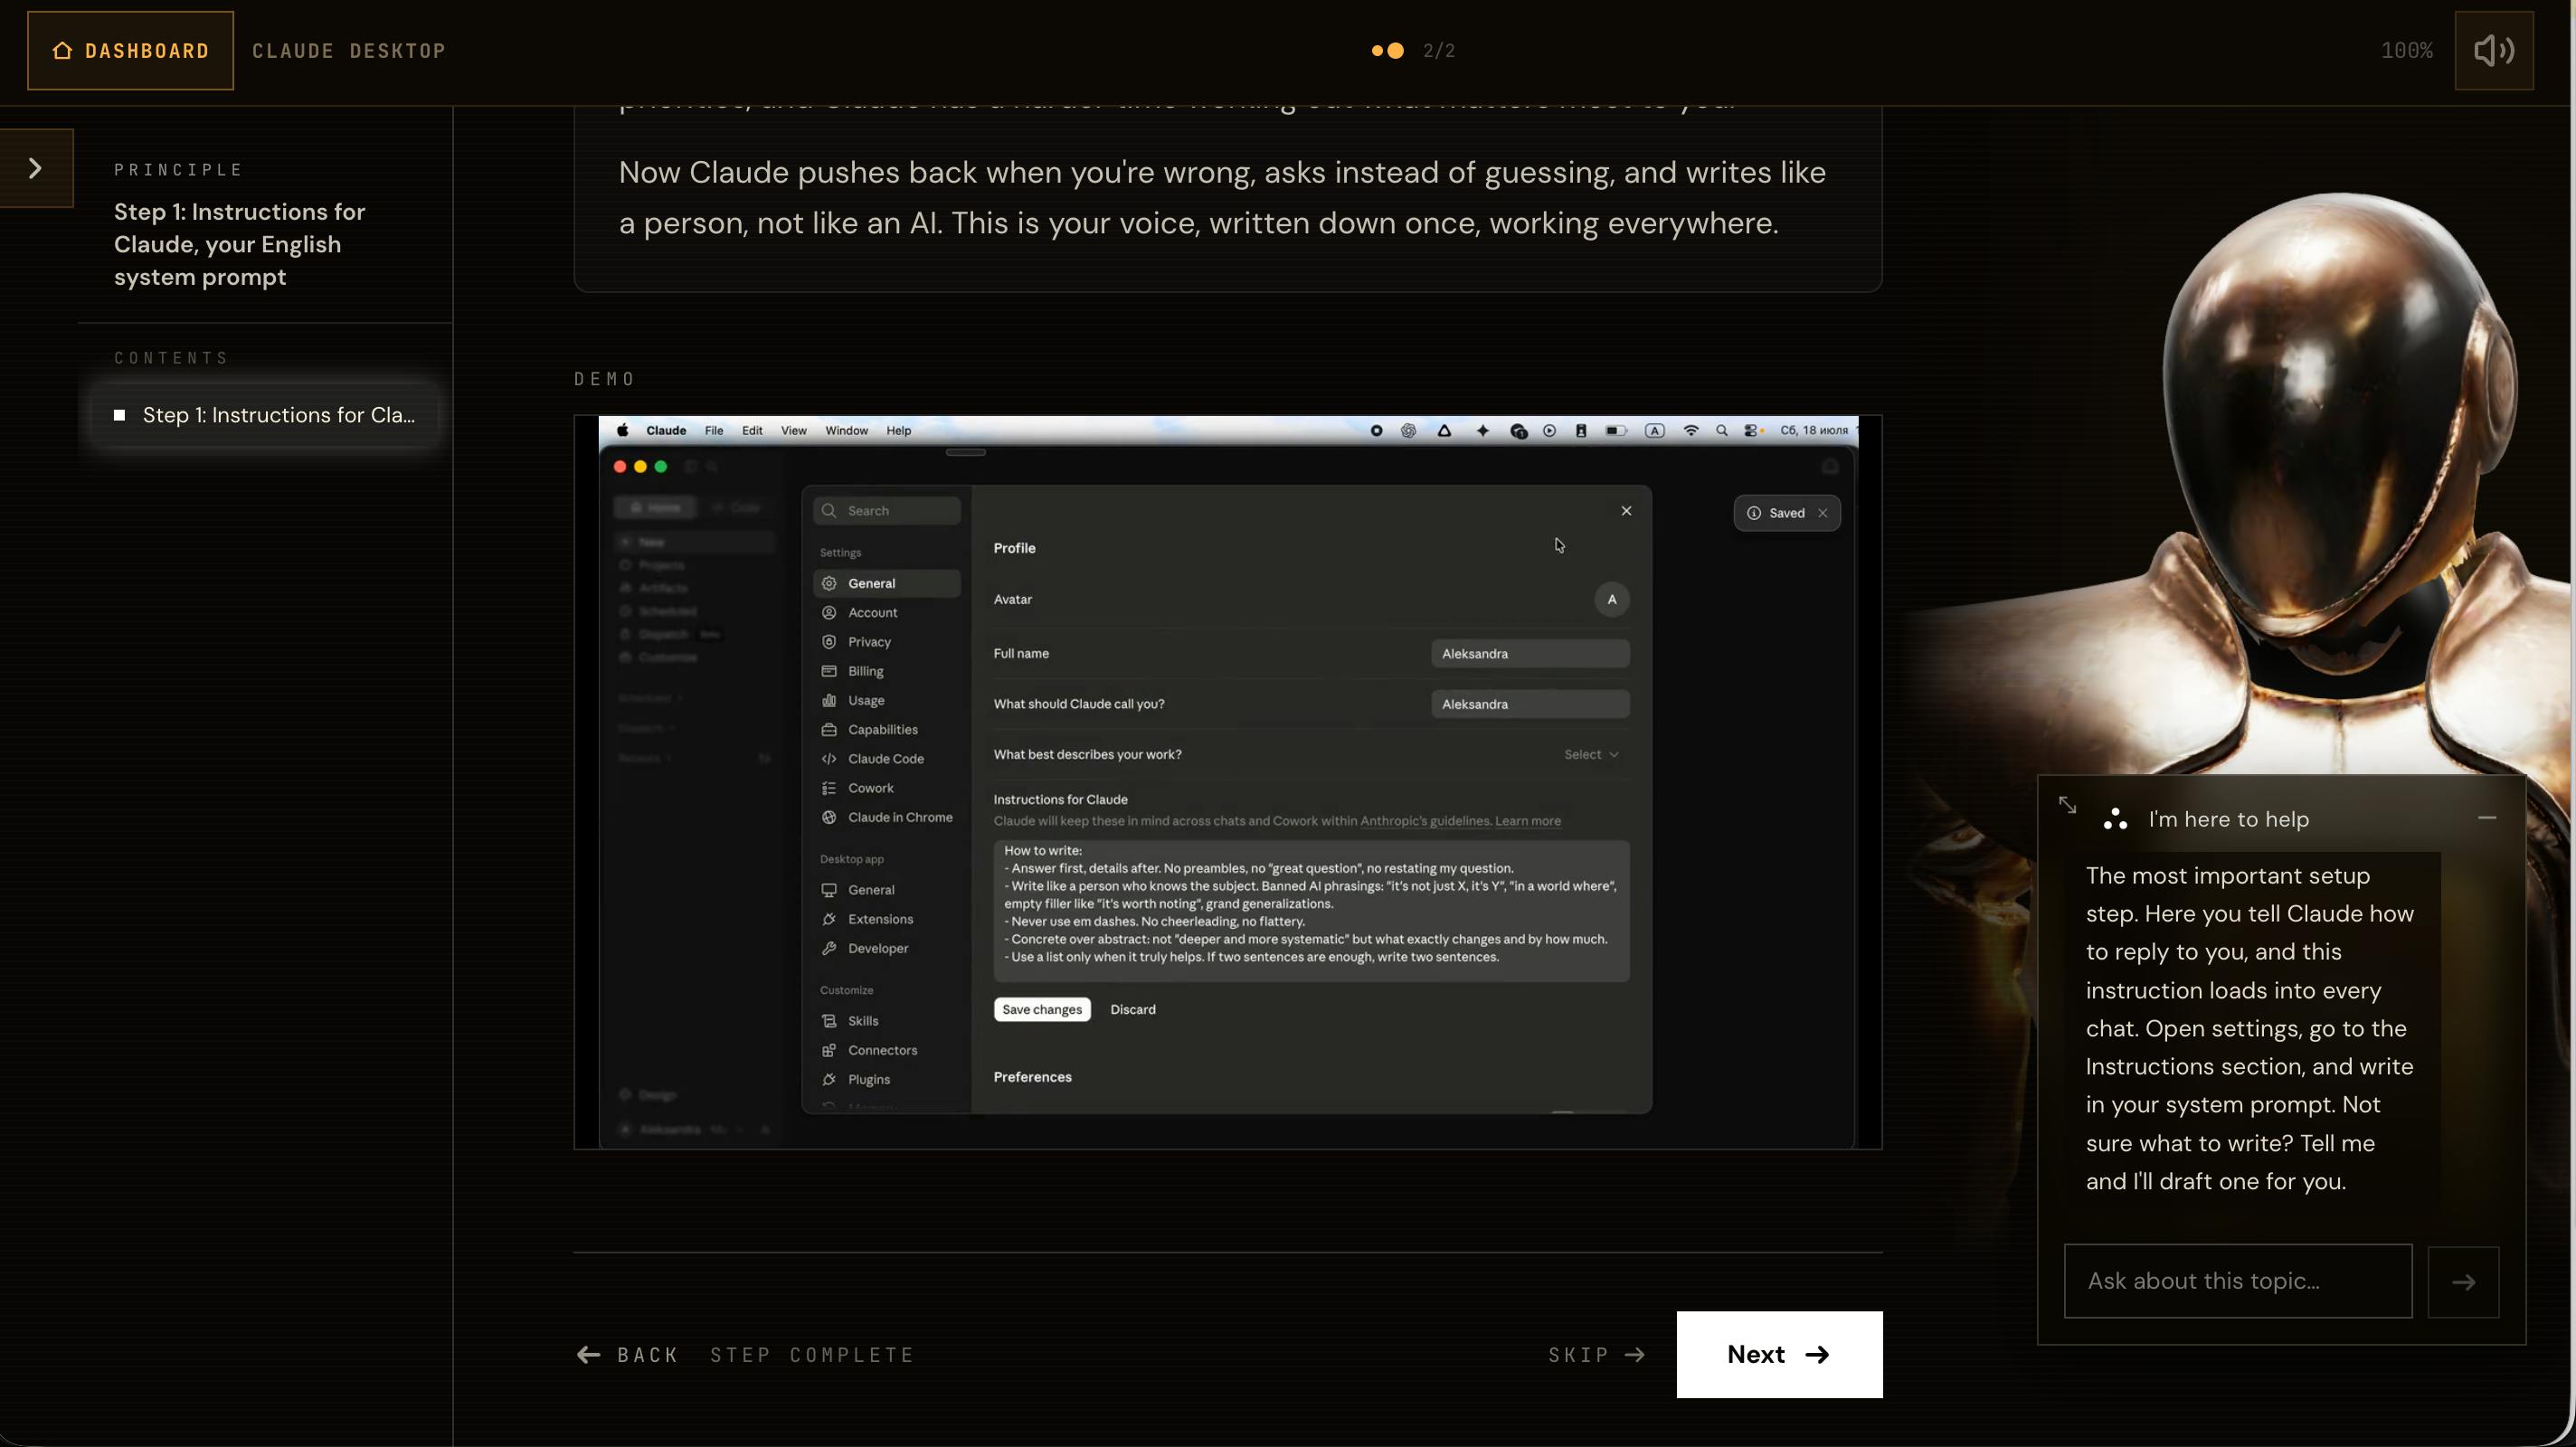Minimize the 'I'm here to help' panel
The width and height of the screenshot is (2576, 1447).
pyautogui.click(x=2487, y=818)
